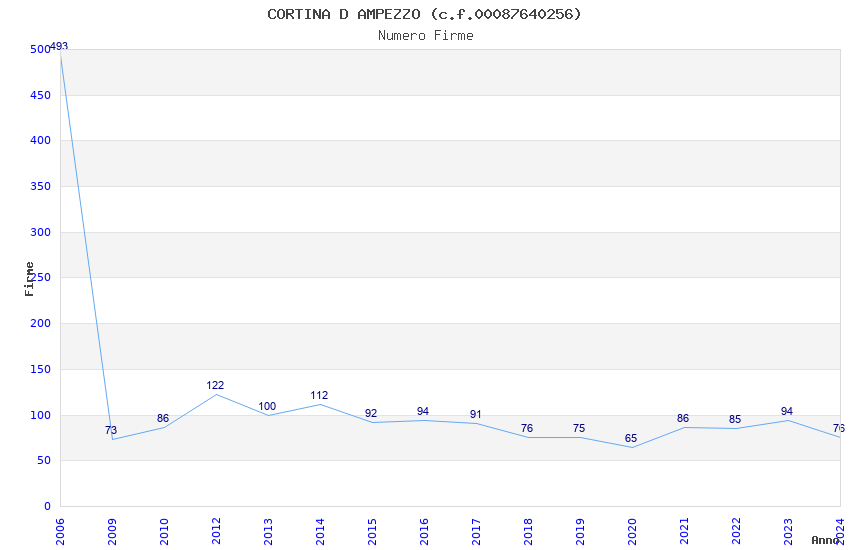Click the x-axis year label 2017
Image resolution: width=850 pixels, height=550 pixels.
pyautogui.click(x=476, y=532)
